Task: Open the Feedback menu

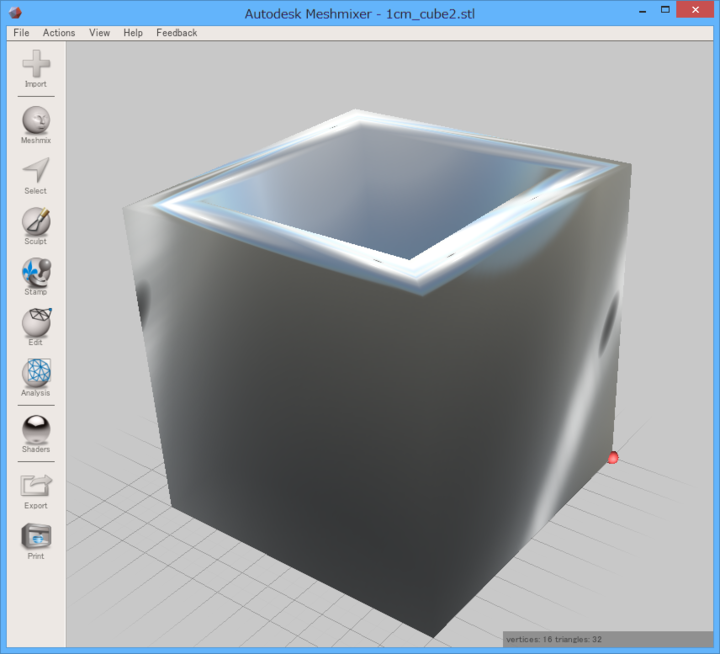Action: coord(176,33)
